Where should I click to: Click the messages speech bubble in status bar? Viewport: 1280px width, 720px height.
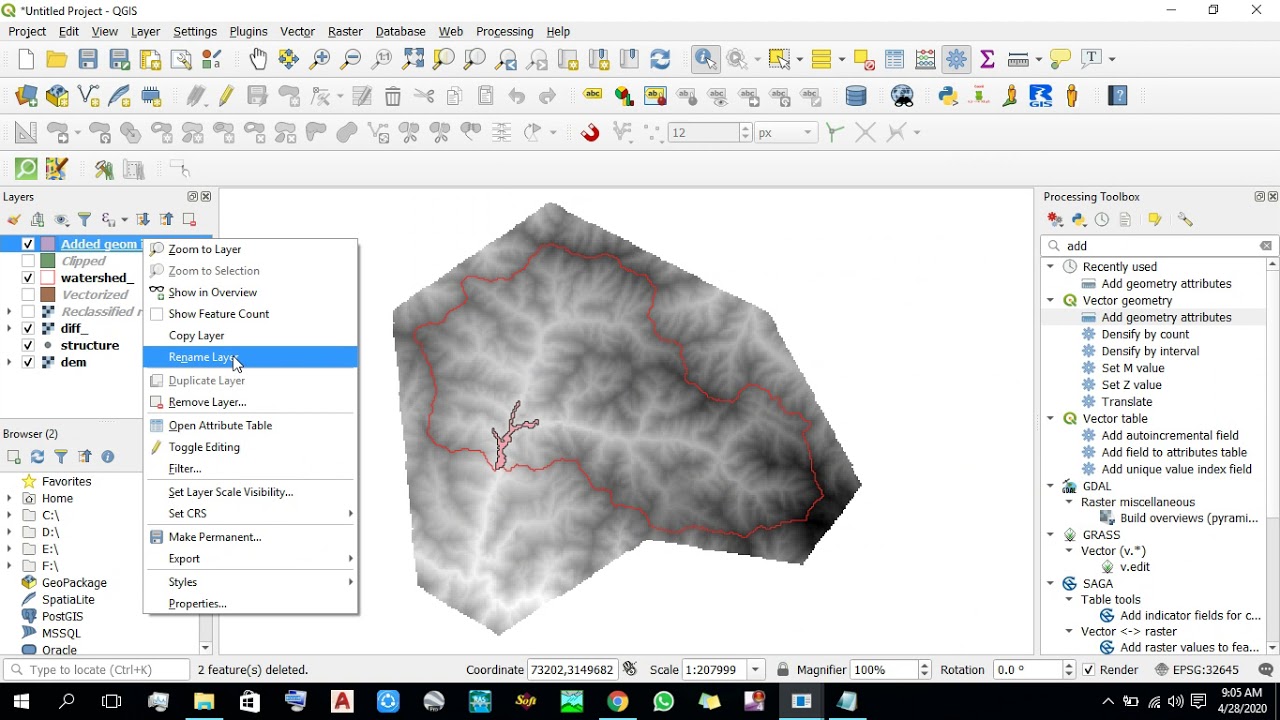tap(1267, 670)
